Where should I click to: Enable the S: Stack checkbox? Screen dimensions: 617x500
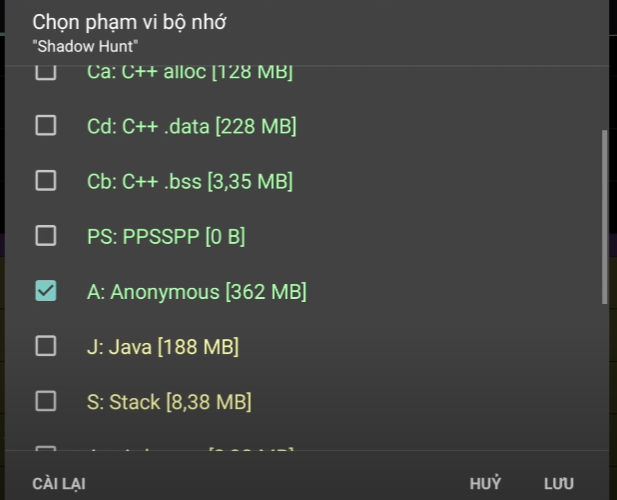point(46,401)
